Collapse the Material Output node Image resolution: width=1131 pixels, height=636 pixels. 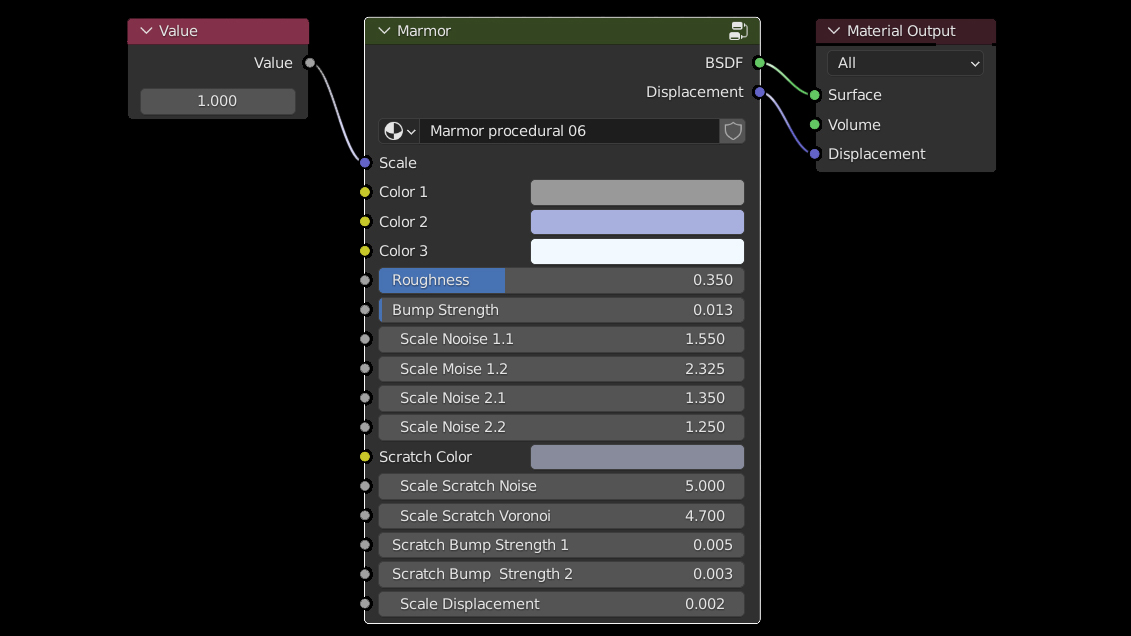pyautogui.click(x=833, y=31)
